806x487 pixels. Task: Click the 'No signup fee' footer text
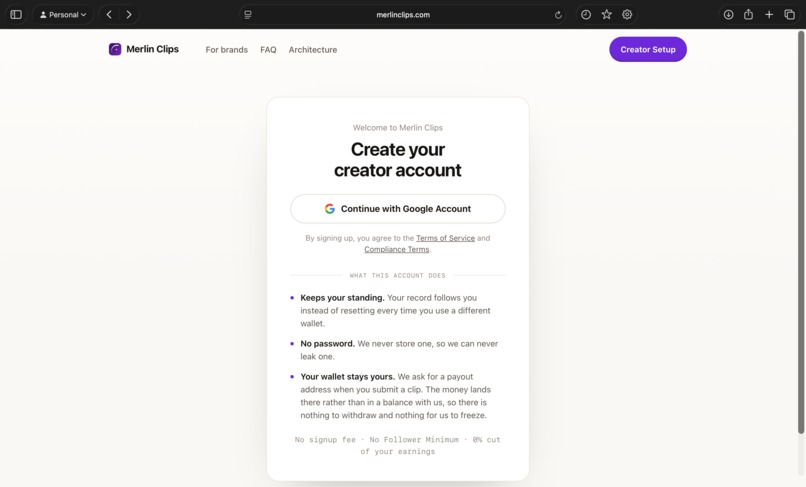click(325, 440)
